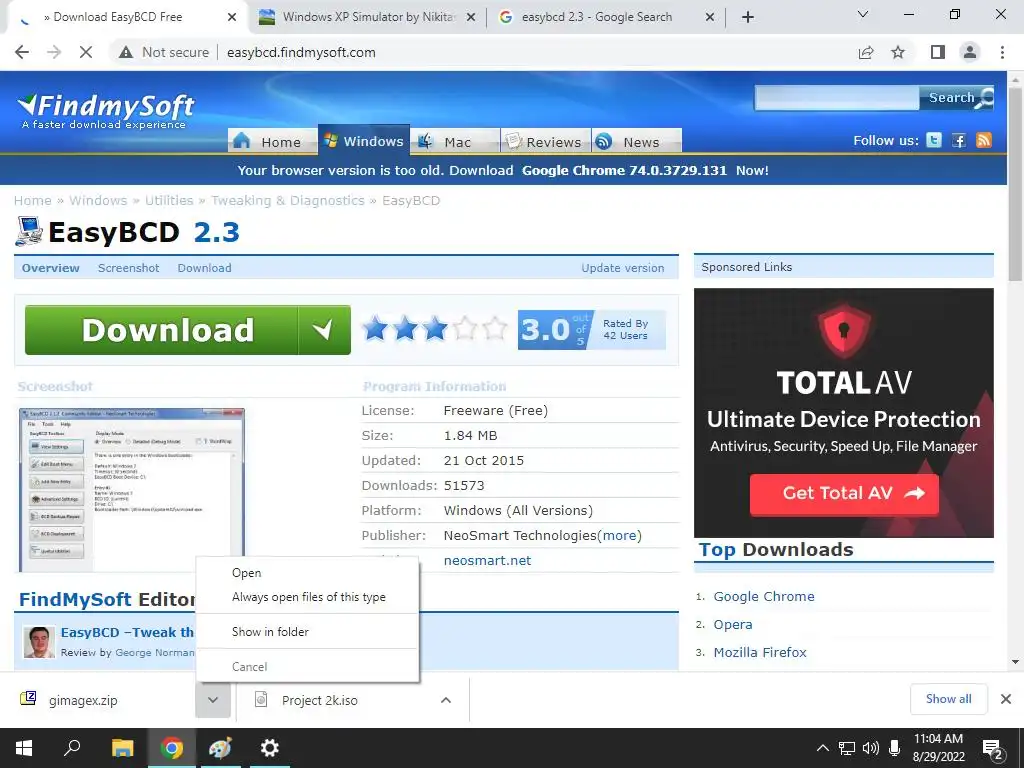
Task: Open Chrome three-dot menu
Action: coord(1002,52)
